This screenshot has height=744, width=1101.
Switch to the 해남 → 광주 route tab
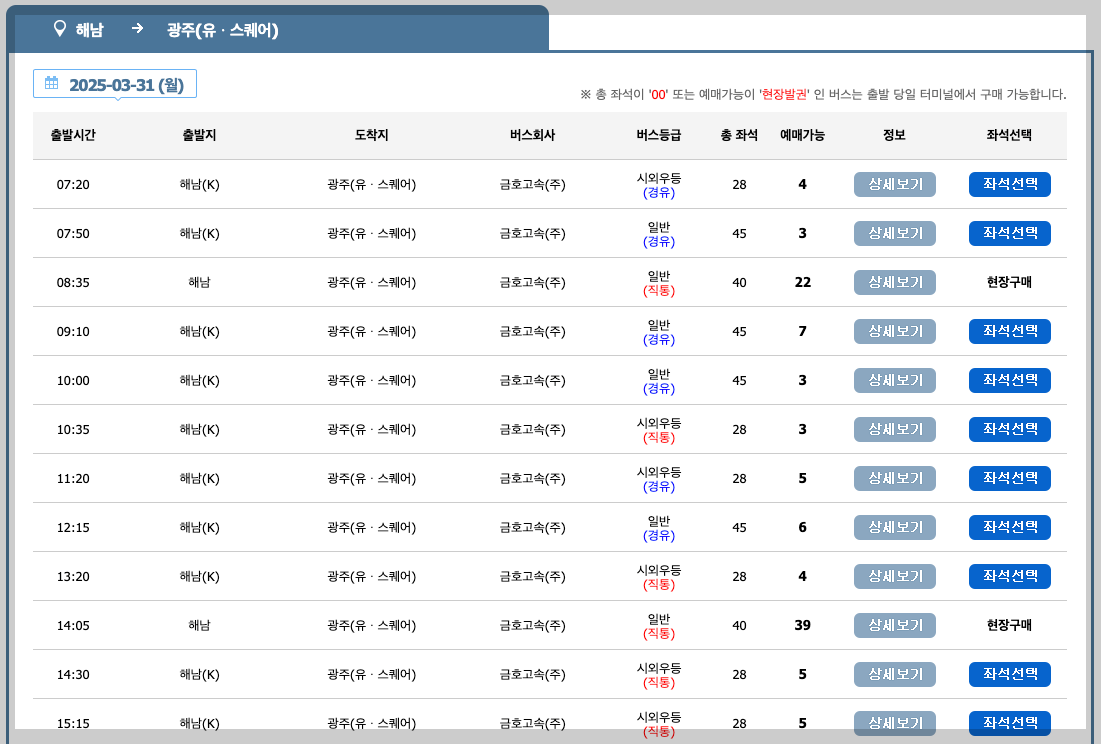point(180,30)
